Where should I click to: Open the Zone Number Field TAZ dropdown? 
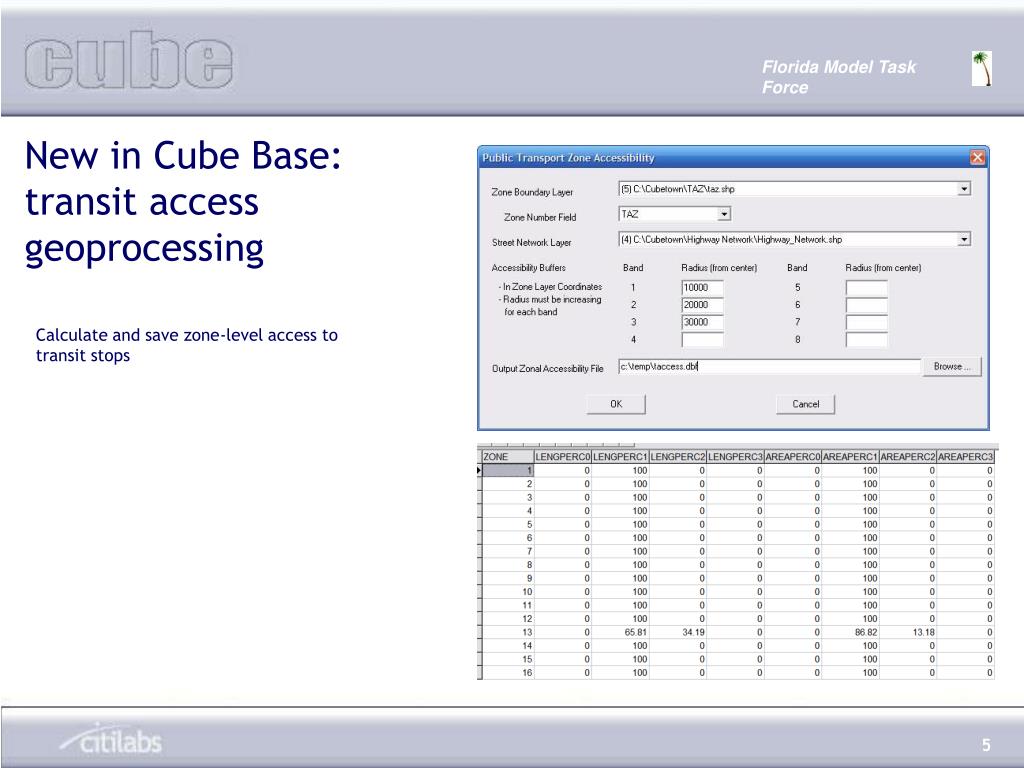tap(724, 214)
